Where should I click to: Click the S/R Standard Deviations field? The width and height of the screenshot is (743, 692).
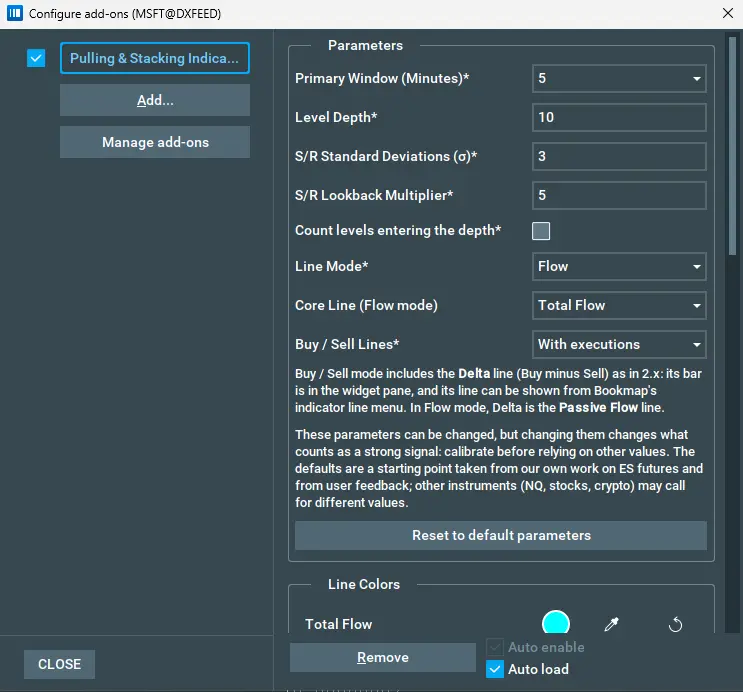click(619, 156)
